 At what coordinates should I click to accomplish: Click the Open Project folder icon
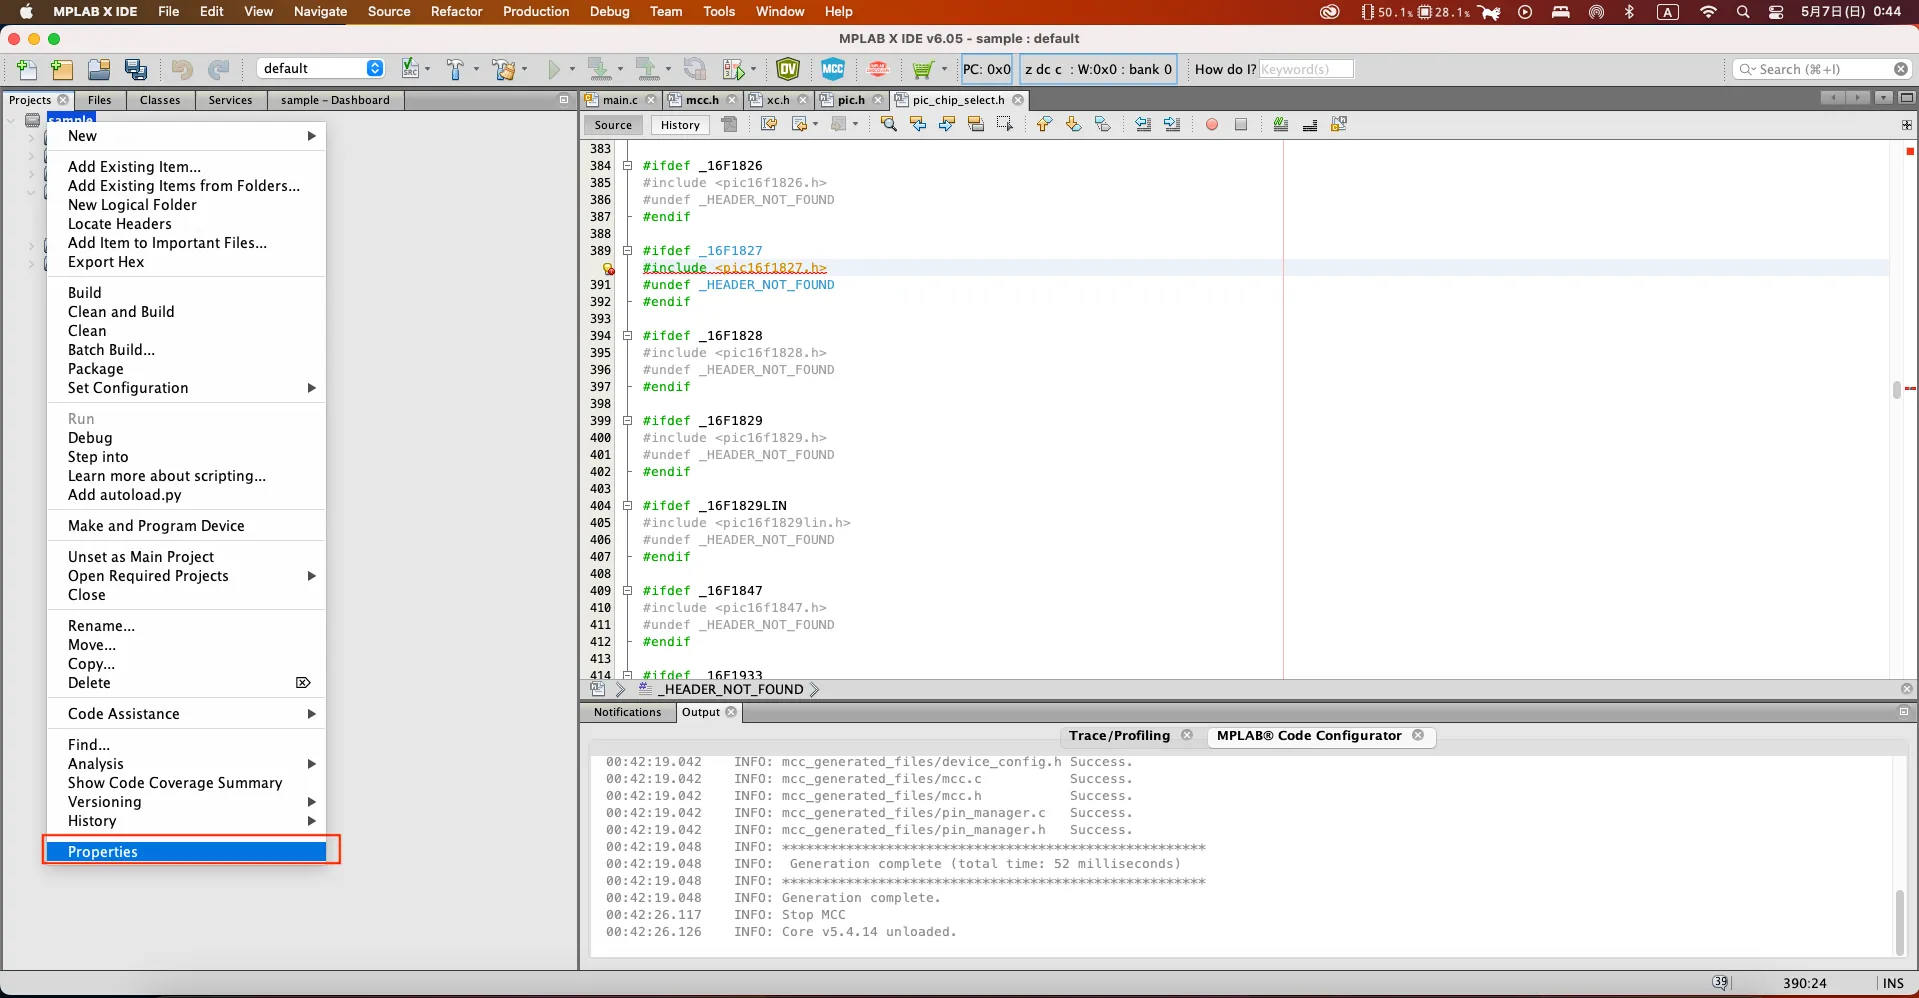(99, 69)
